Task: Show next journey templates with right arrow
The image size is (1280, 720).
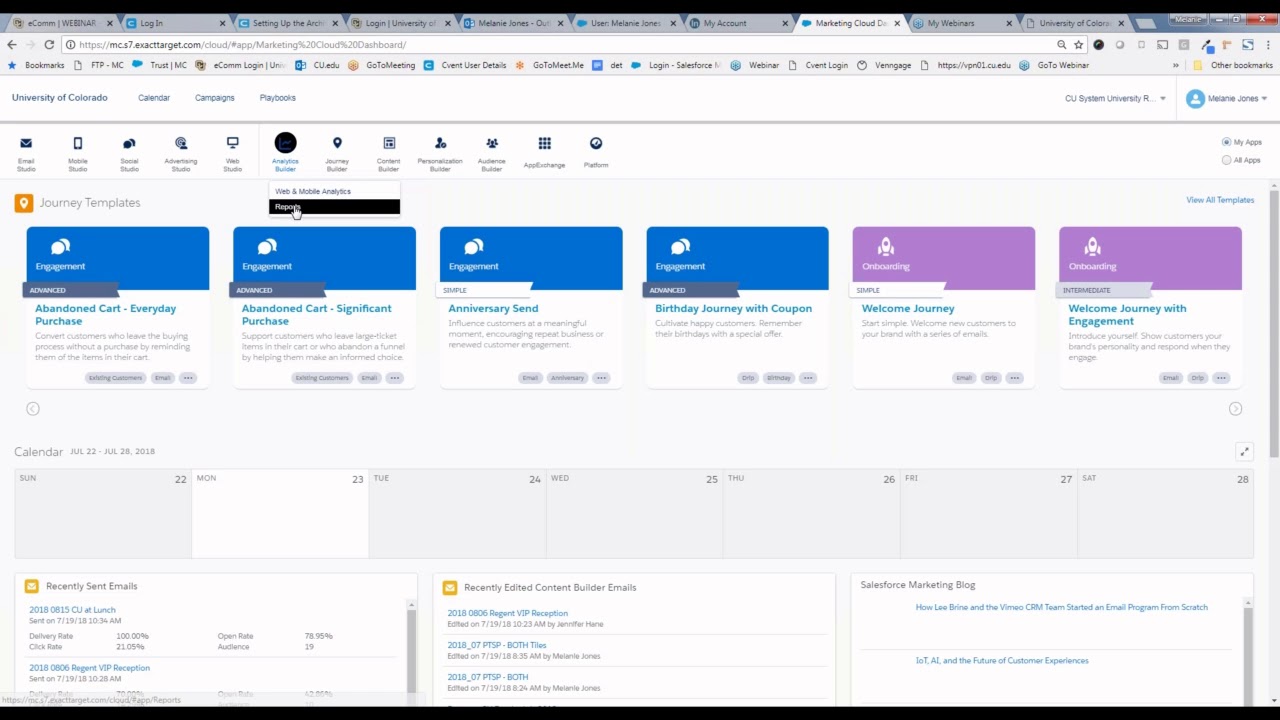Action: point(1235,408)
